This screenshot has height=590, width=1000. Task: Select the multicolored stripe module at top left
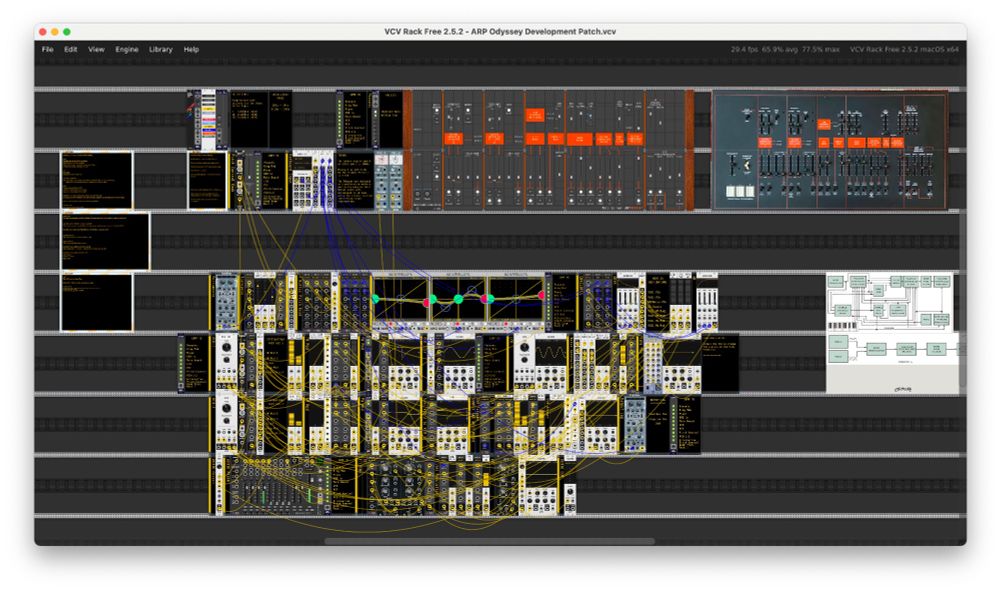click(x=207, y=120)
